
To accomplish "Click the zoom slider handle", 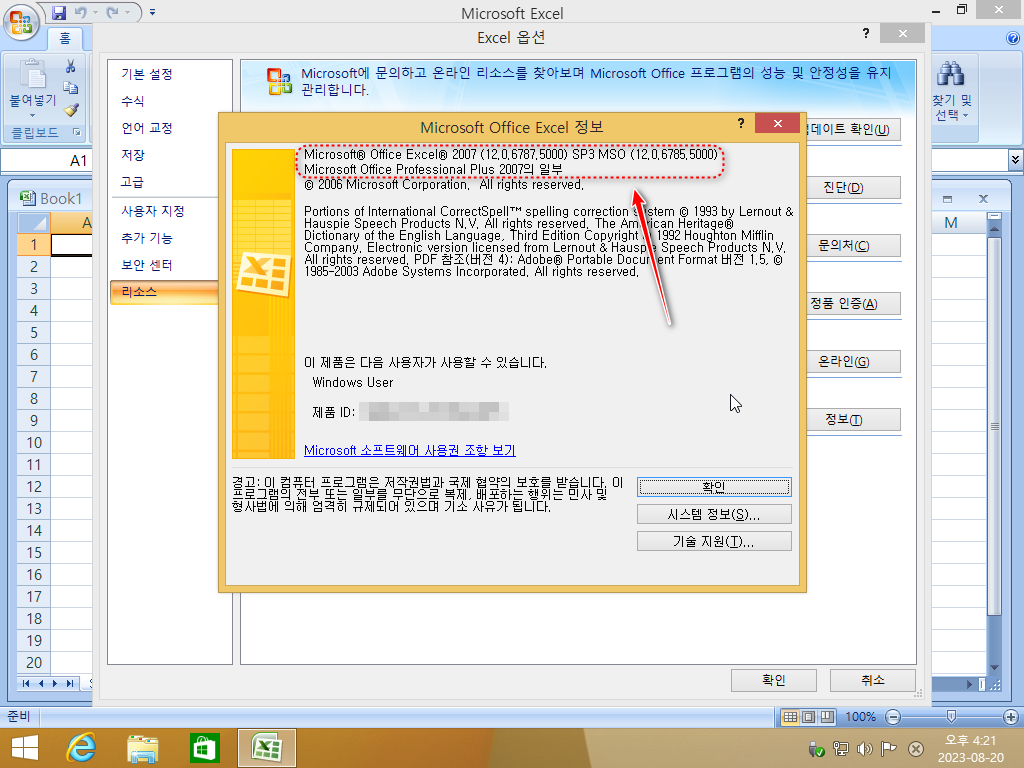I will click(x=952, y=717).
